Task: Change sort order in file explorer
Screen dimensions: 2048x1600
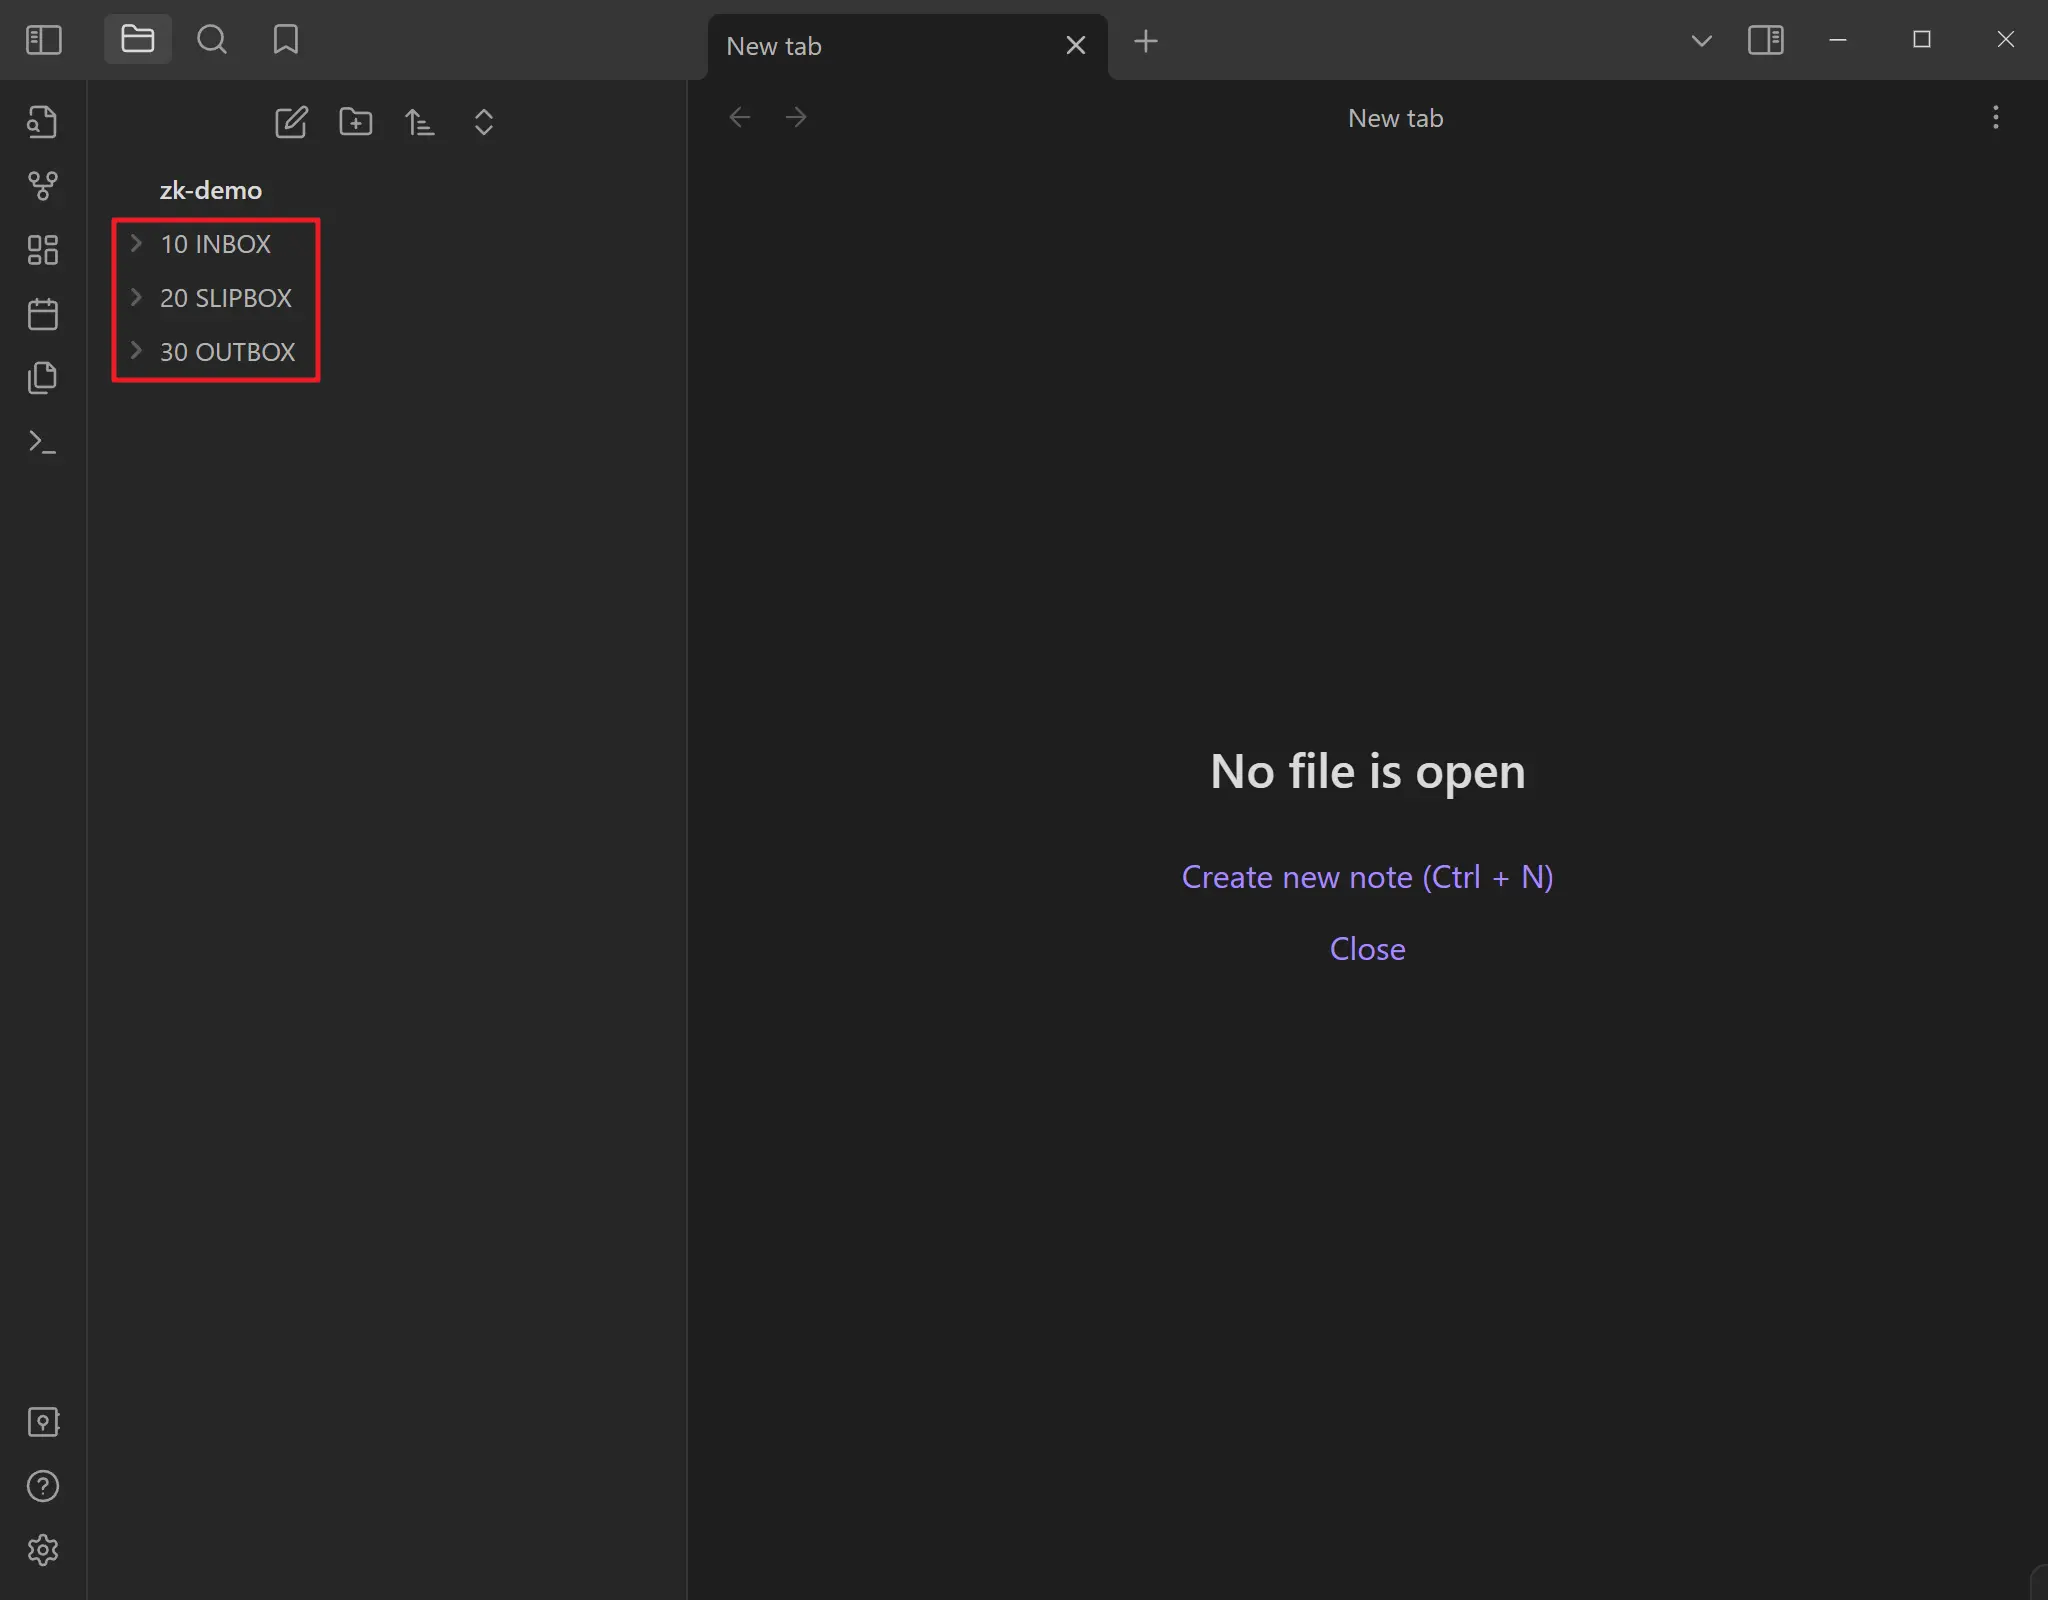Action: point(419,122)
